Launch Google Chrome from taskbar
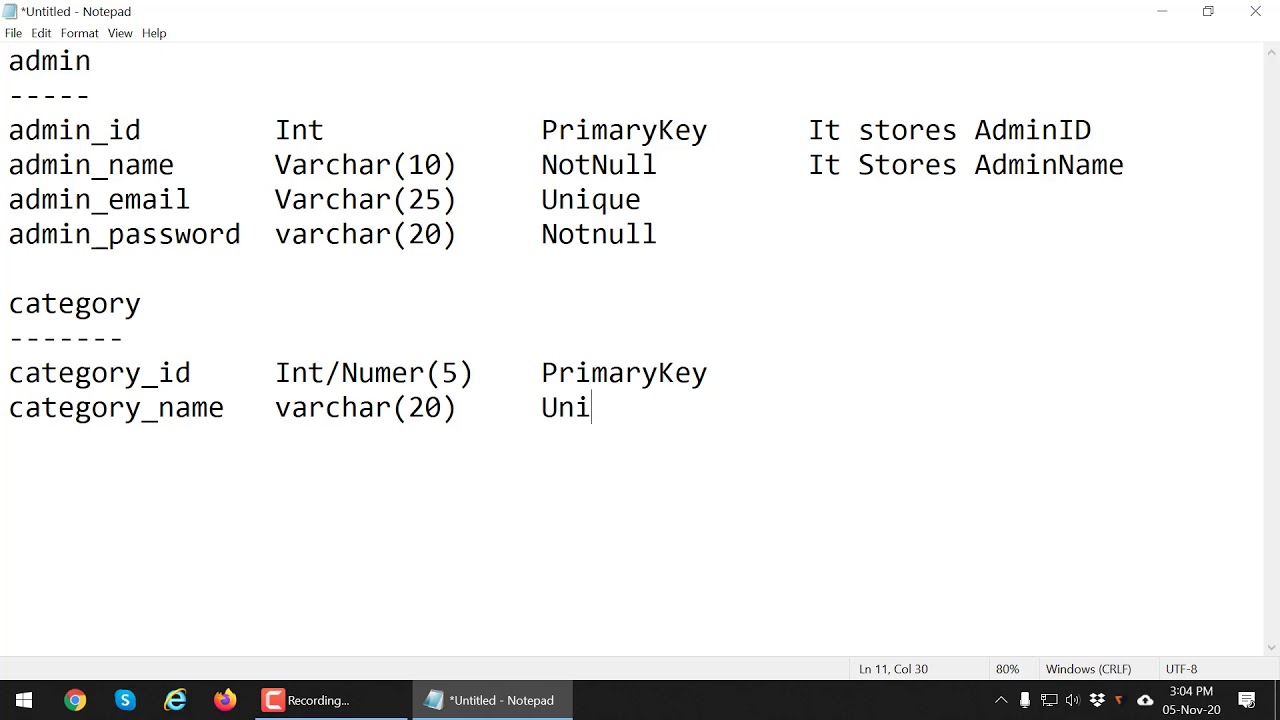Screen dimensions: 1280x720 [75, 700]
